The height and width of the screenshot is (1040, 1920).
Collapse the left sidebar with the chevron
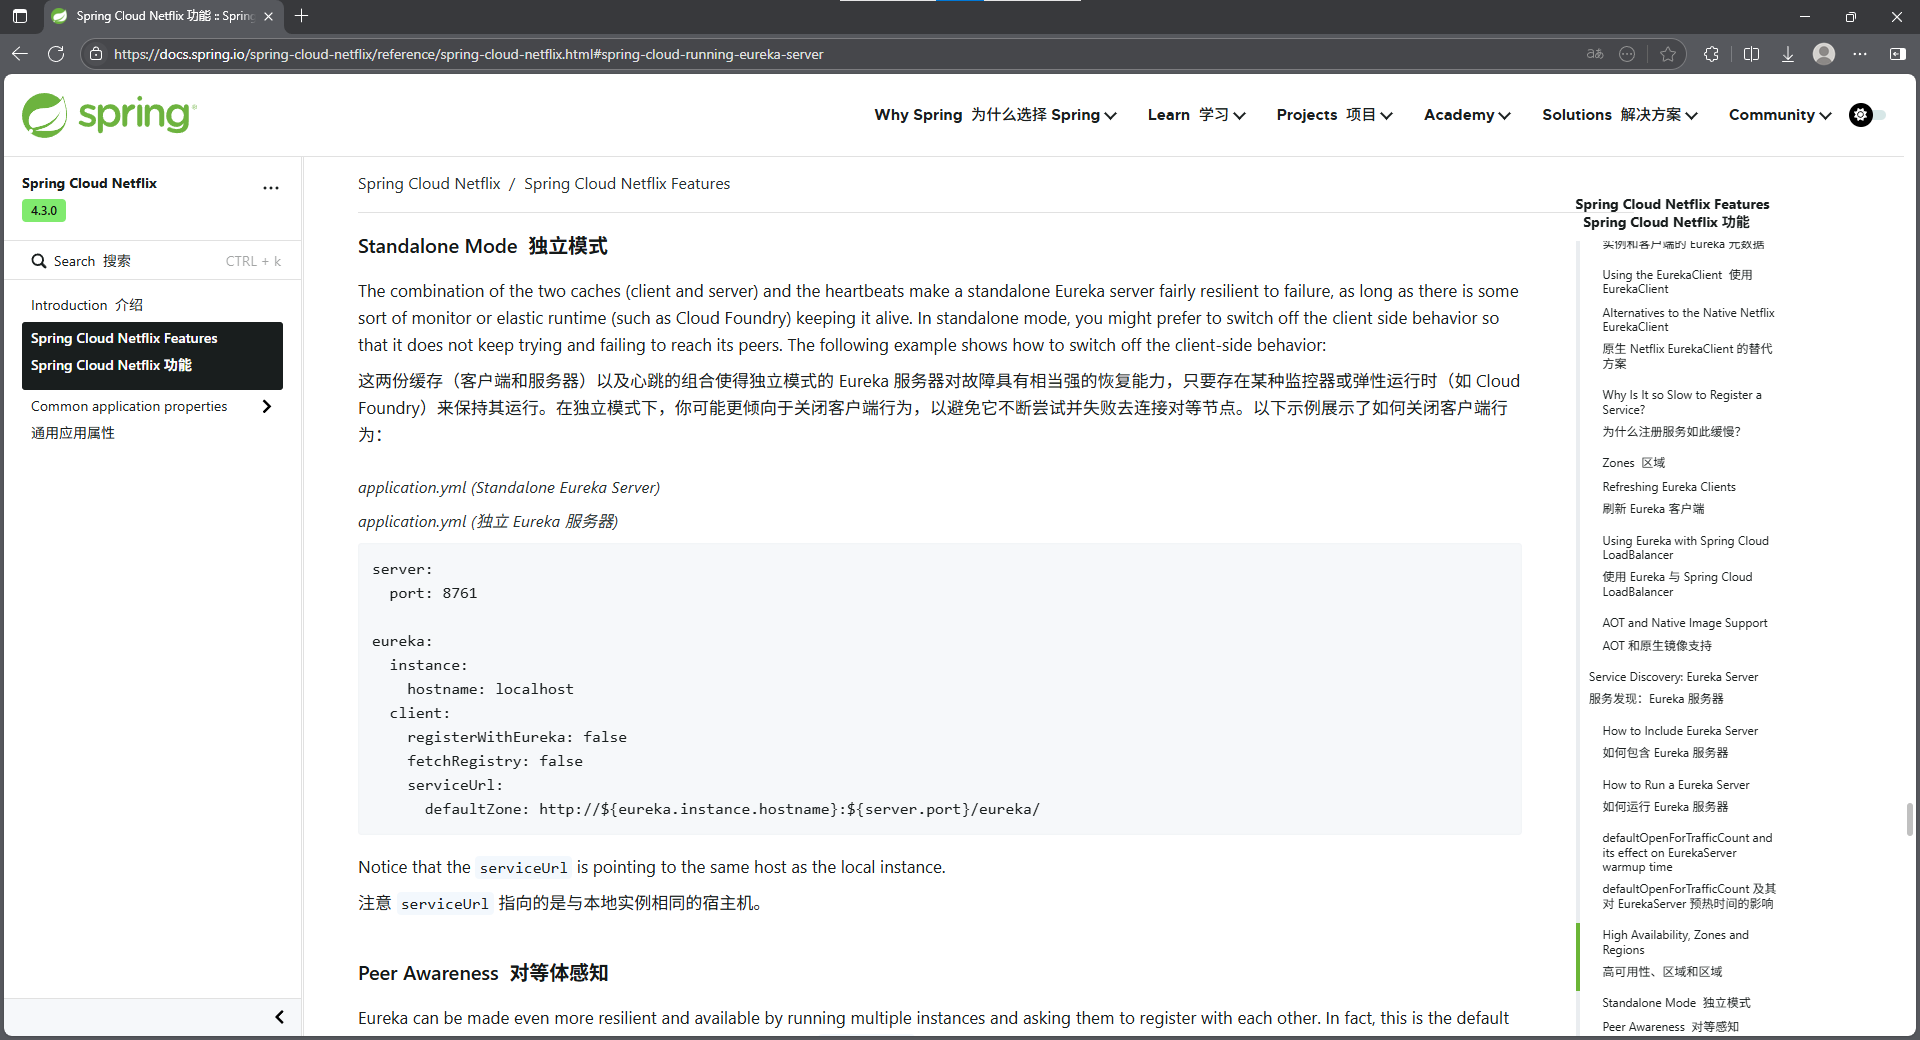(279, 1017)
